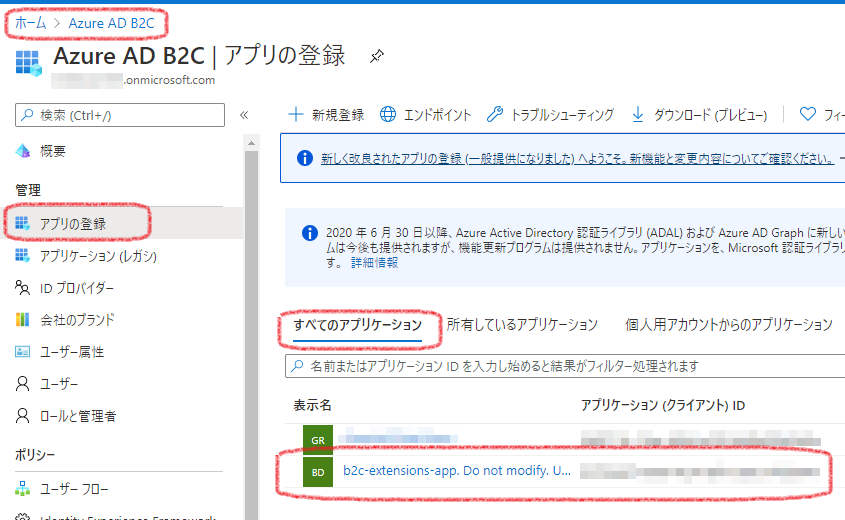845x520 pixels.
Task: Select アプリの登録 in the sidebar
Action: [122, 223]
